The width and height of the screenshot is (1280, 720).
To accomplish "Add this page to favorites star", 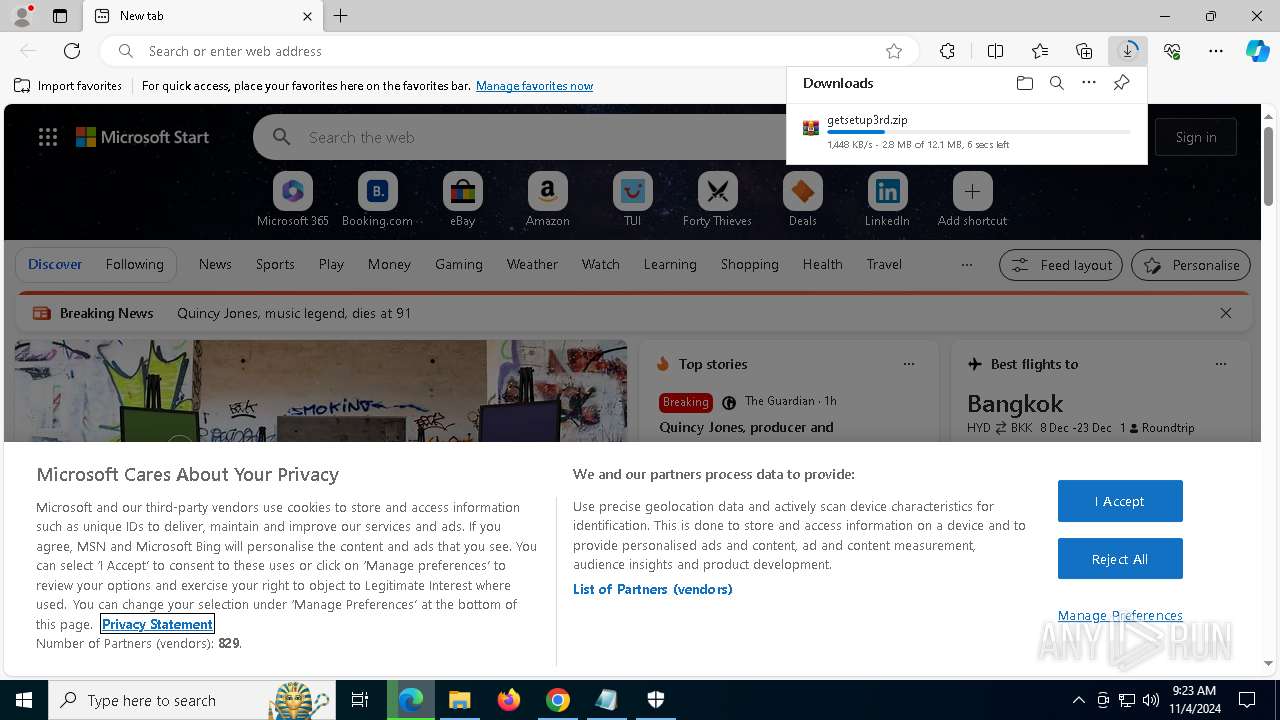I will tap(894, 51).
